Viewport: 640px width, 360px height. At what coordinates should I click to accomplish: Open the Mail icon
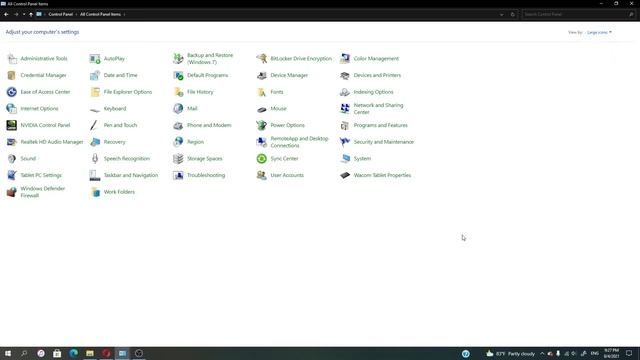(178, 109)
